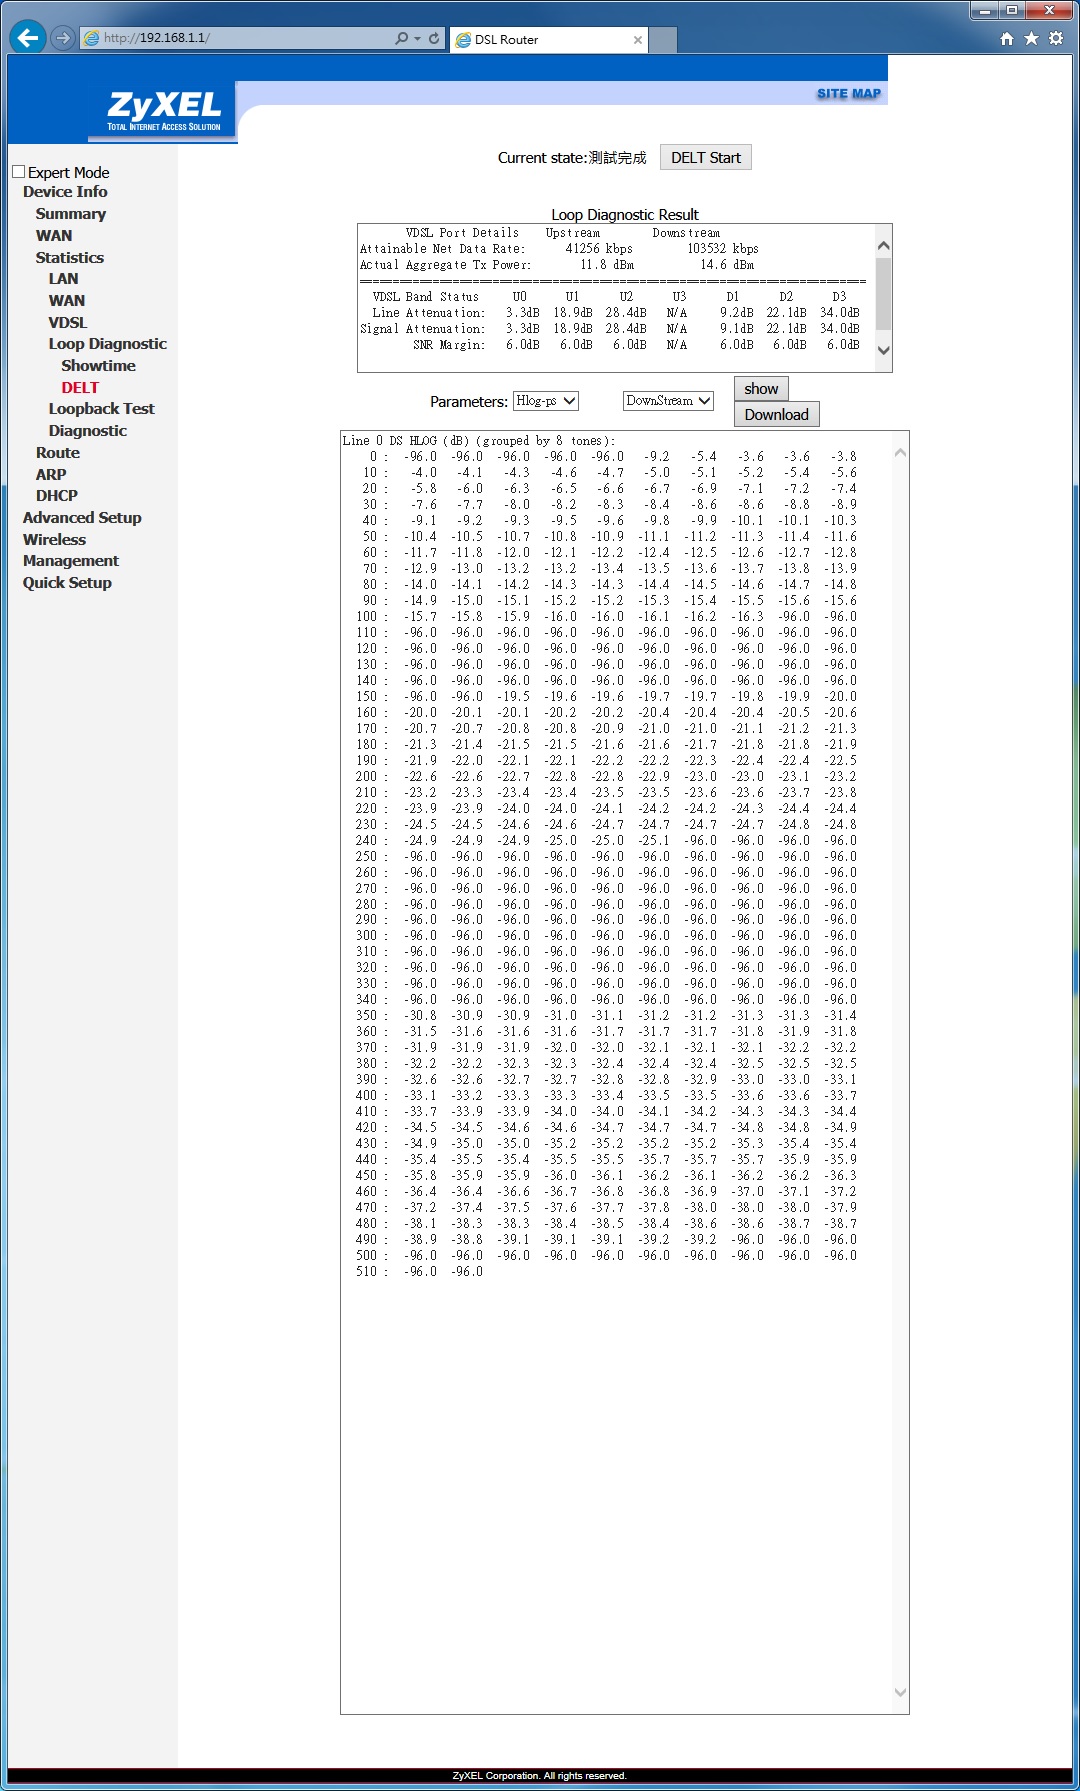Open Device Info menu

pyautogui.click(x=65, y=192)
